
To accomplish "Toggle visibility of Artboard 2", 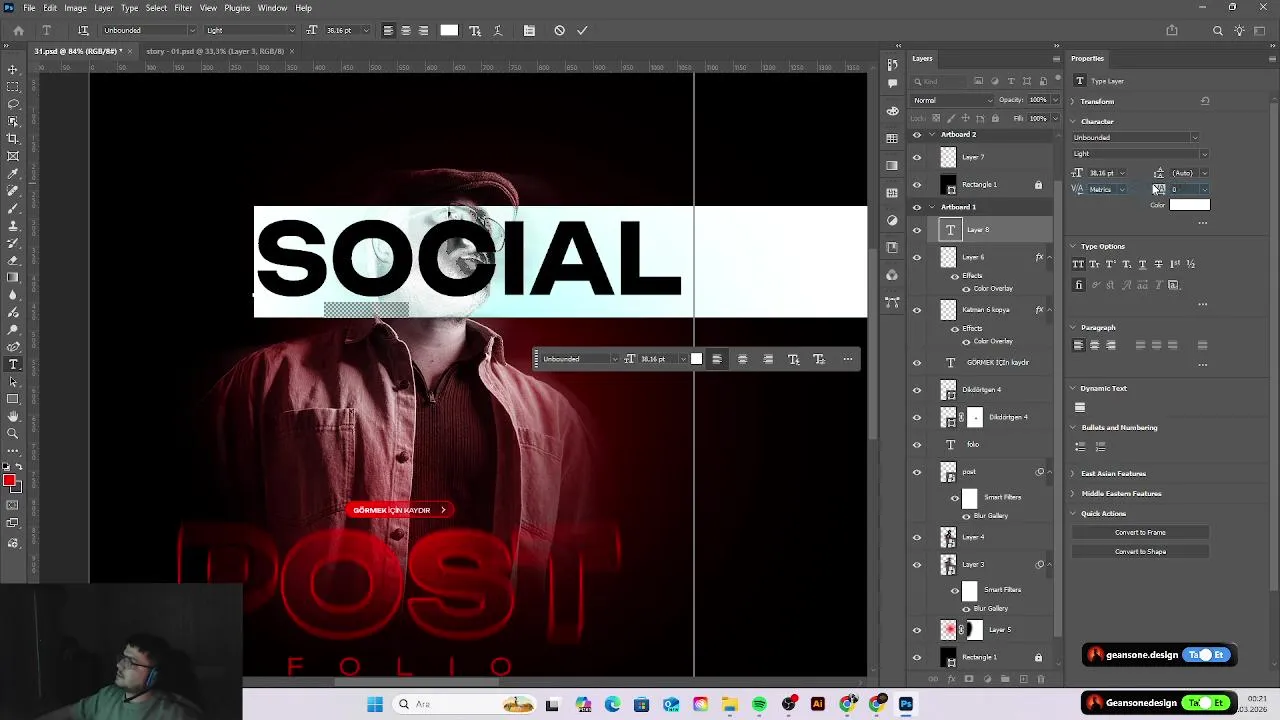I will pos(917,135).
